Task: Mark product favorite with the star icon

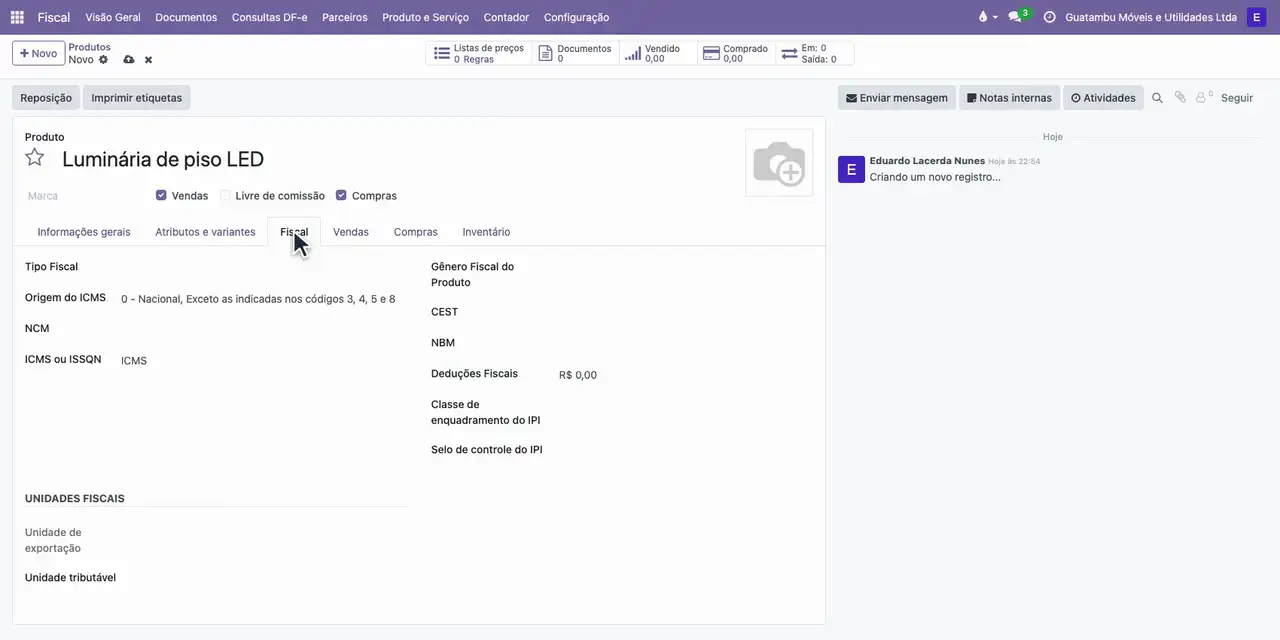Action: tap(35, 158)
